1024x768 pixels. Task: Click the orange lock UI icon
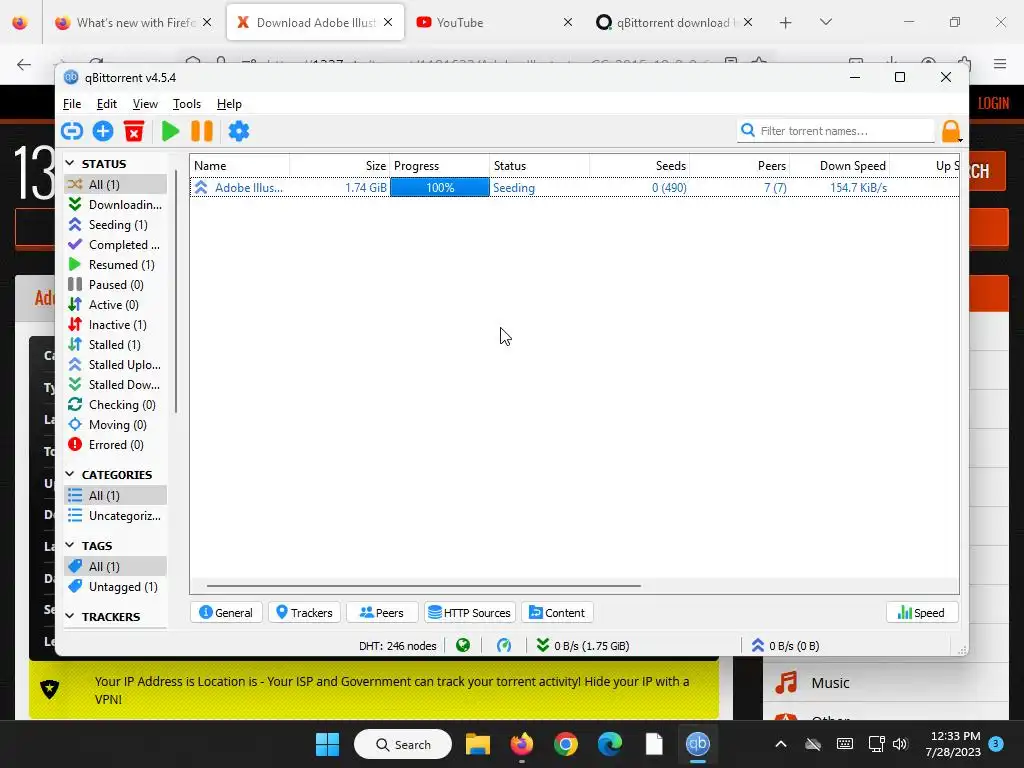pyautogui.click(x=951, y=131)
